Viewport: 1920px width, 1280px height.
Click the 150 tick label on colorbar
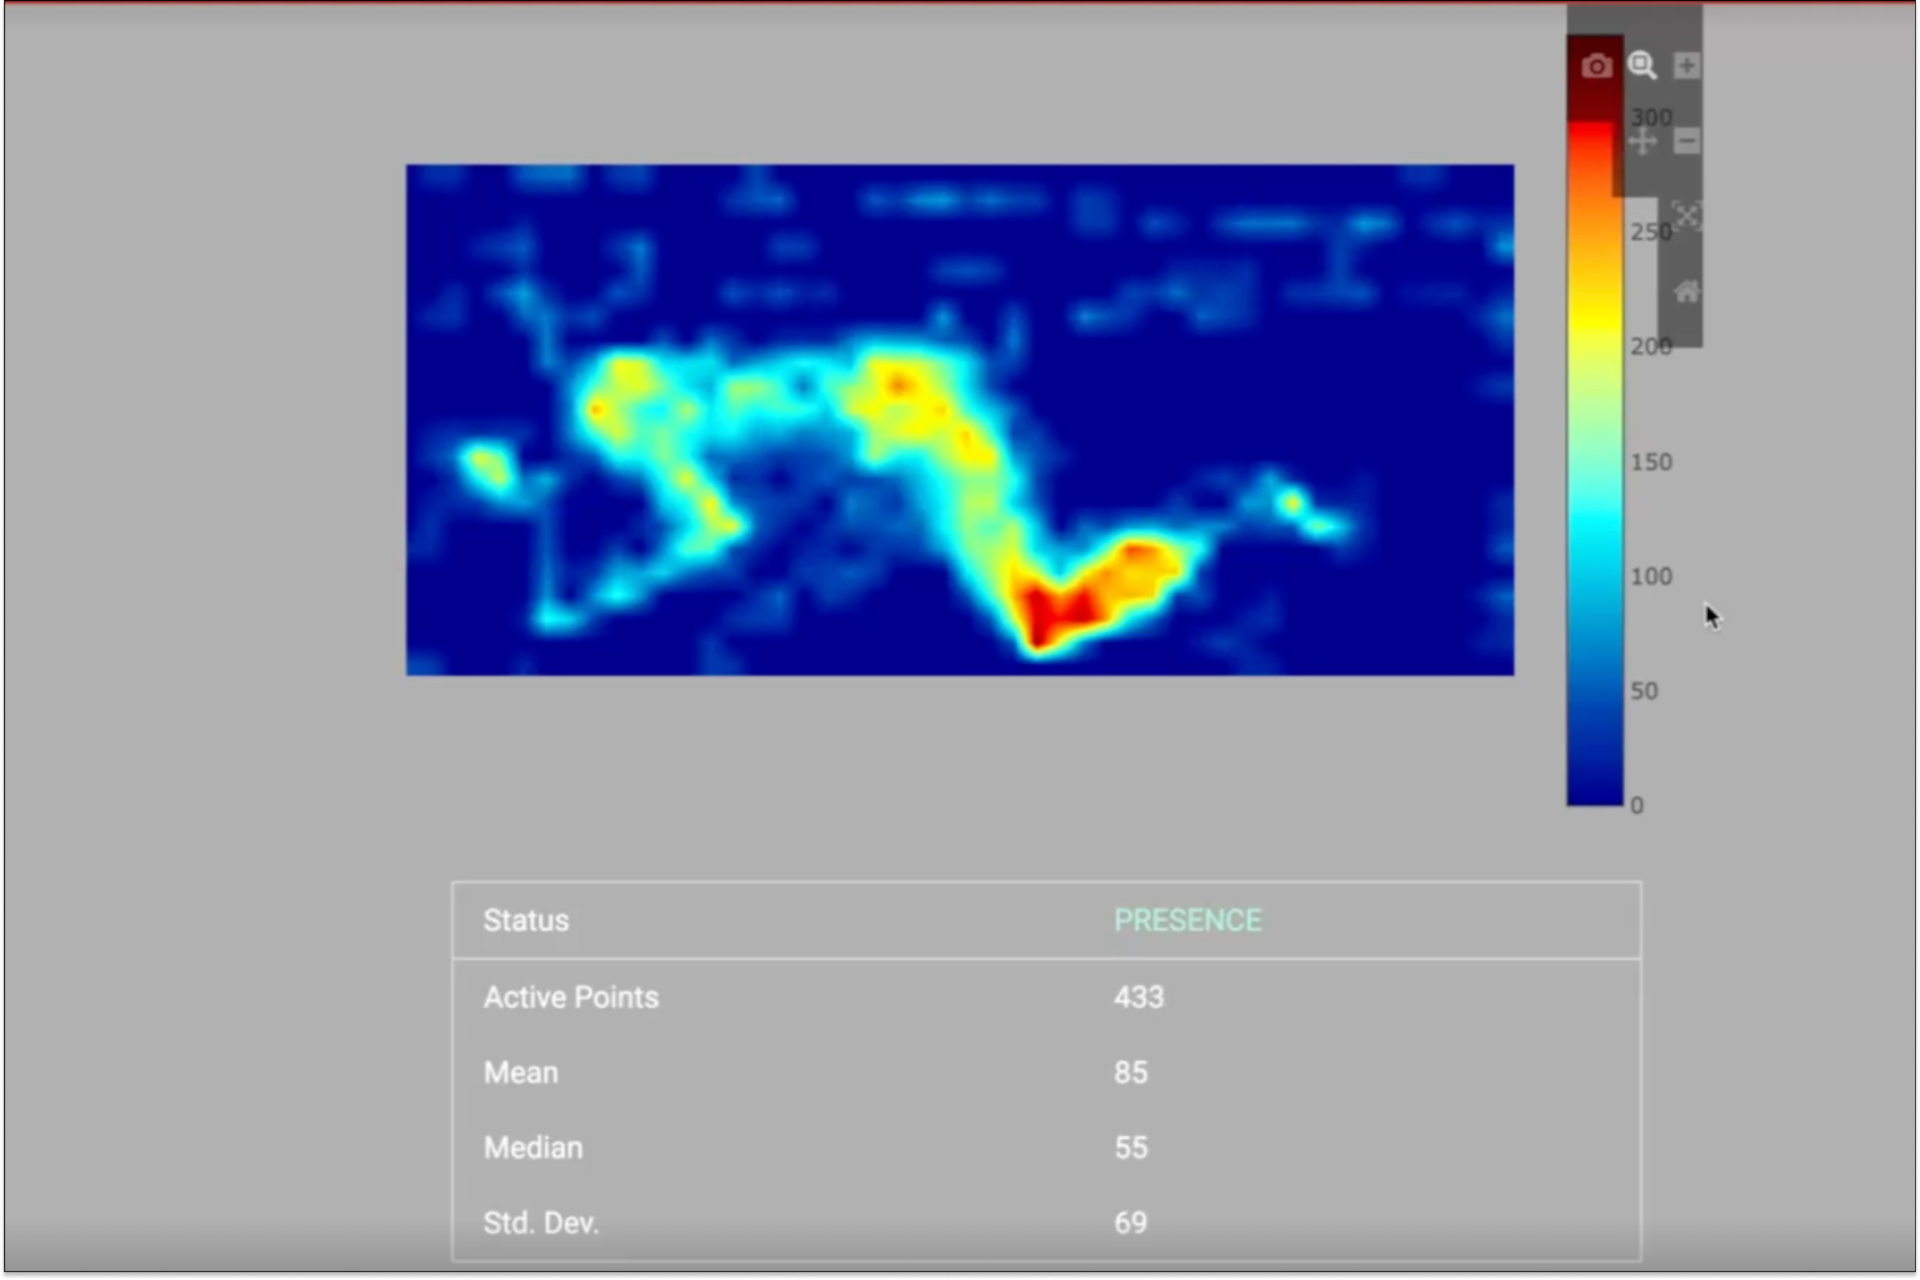coord(1650,462)
